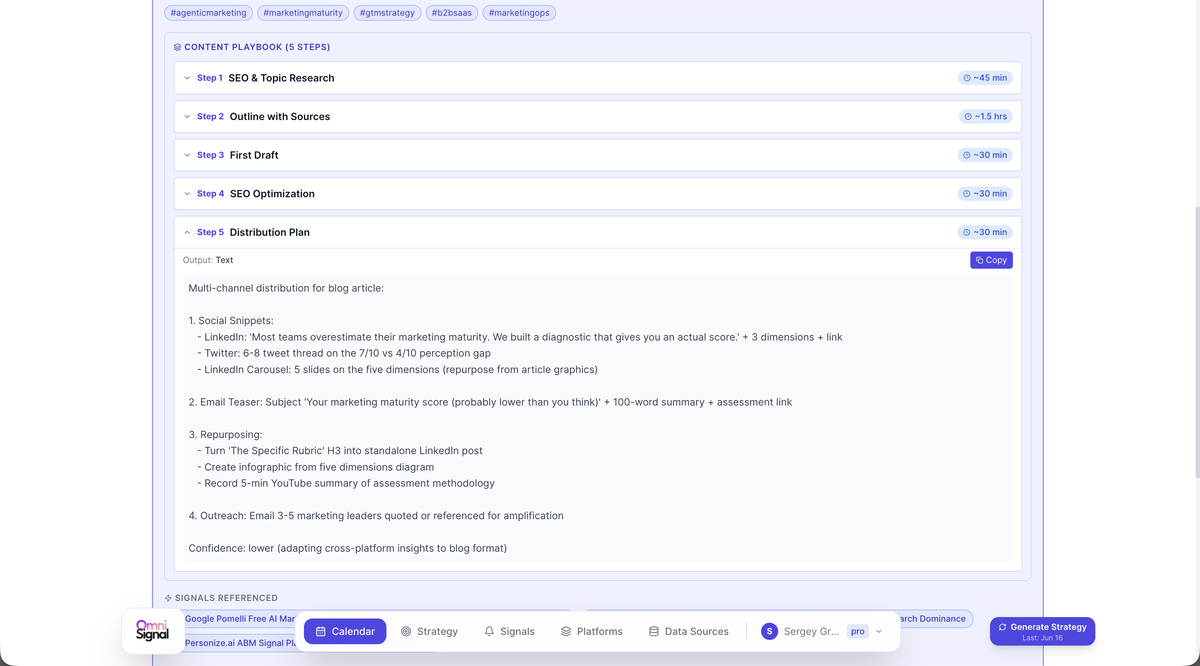Click the Outreach line in output

pyautogui.click(x=376, y=516)
